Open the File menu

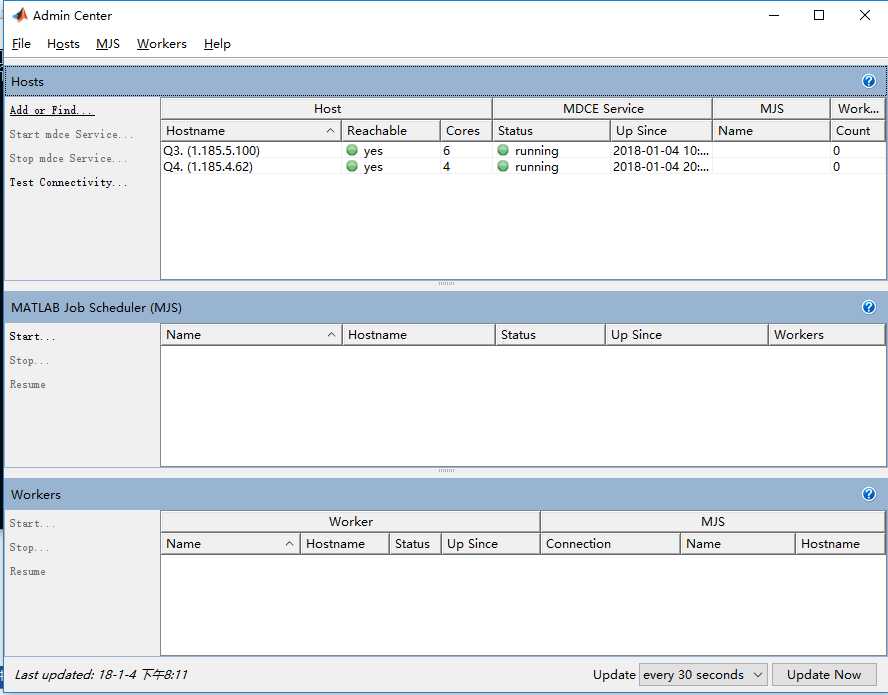(x=21, y=44)
